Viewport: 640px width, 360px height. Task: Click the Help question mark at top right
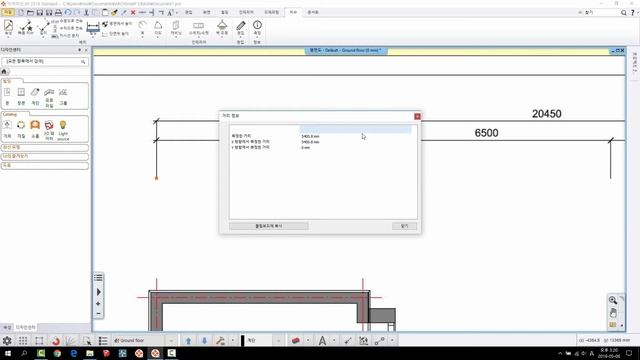(633, 13)
